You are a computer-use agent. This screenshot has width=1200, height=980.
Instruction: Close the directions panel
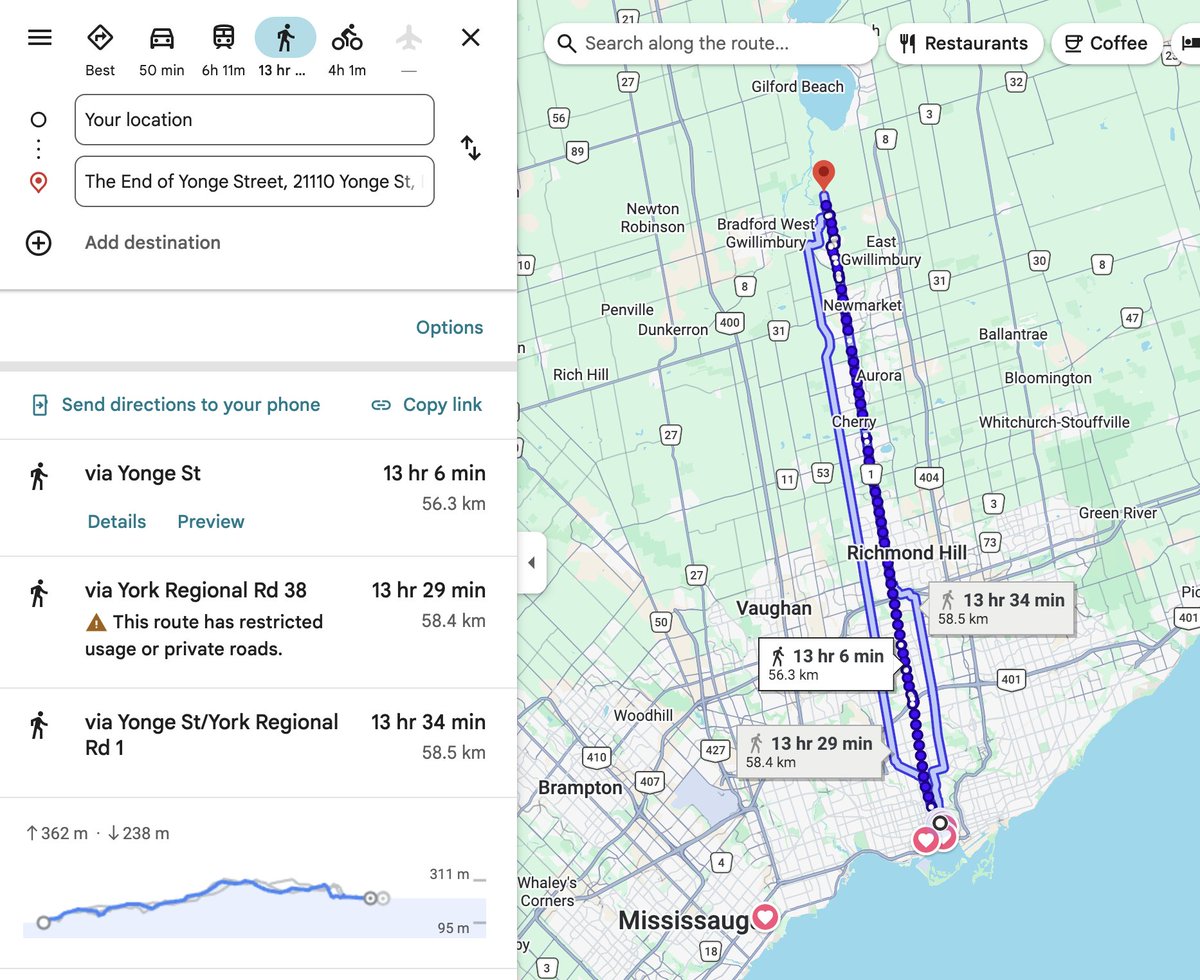(x=470, y=38)
